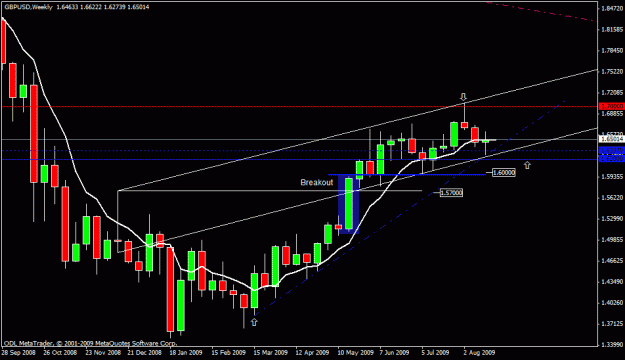Click the 1.84720 price axis label

point(613,8)
